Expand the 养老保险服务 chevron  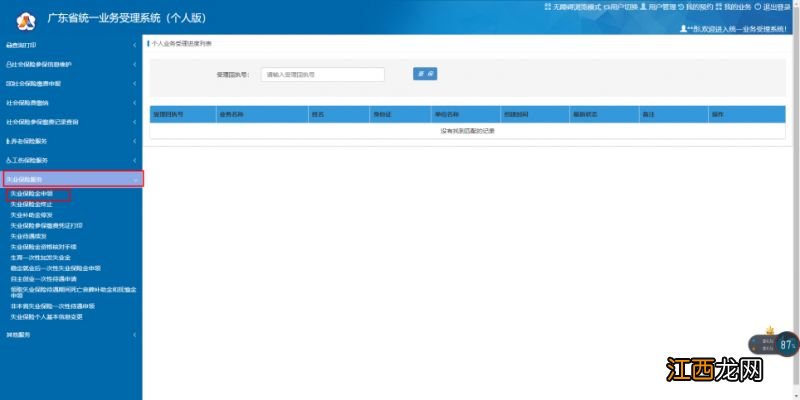point(135,141)
